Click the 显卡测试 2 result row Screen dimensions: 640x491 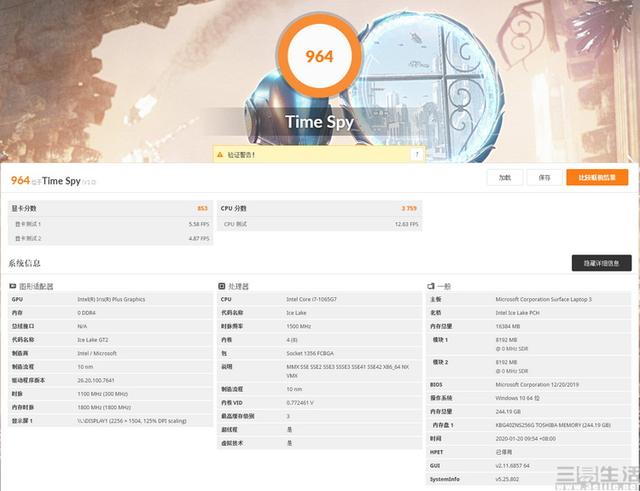pyautogui.click(x=110, y=238)
